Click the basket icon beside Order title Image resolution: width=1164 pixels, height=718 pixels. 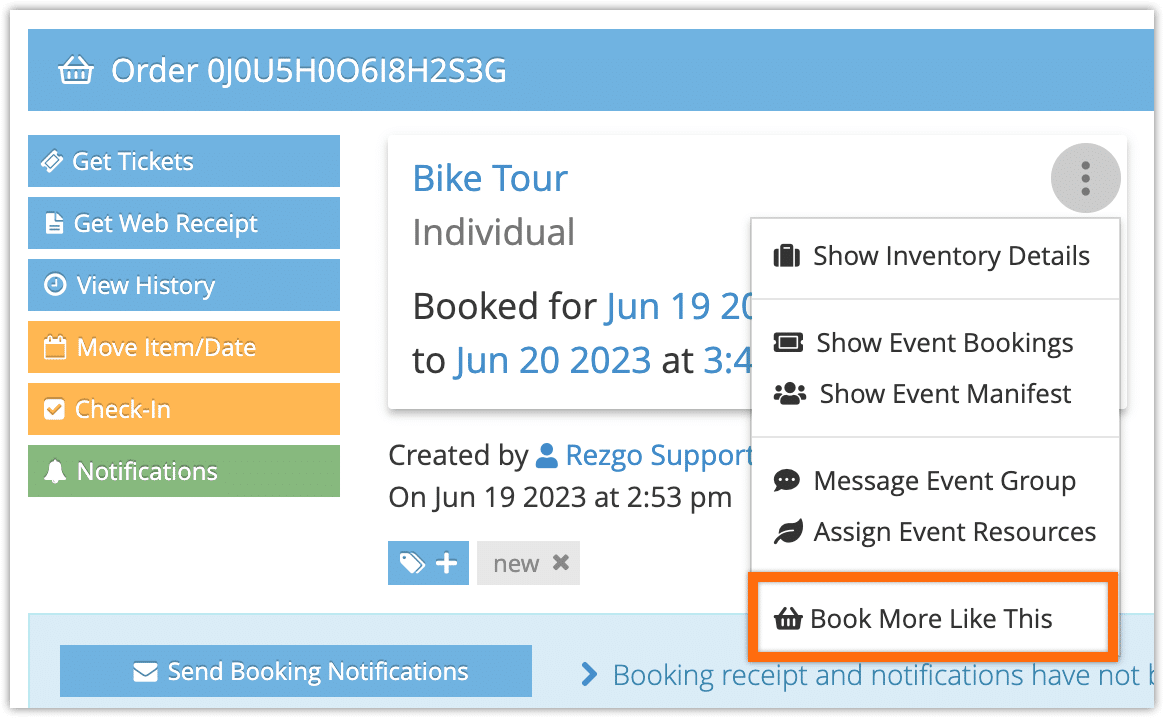coord(76,71)
